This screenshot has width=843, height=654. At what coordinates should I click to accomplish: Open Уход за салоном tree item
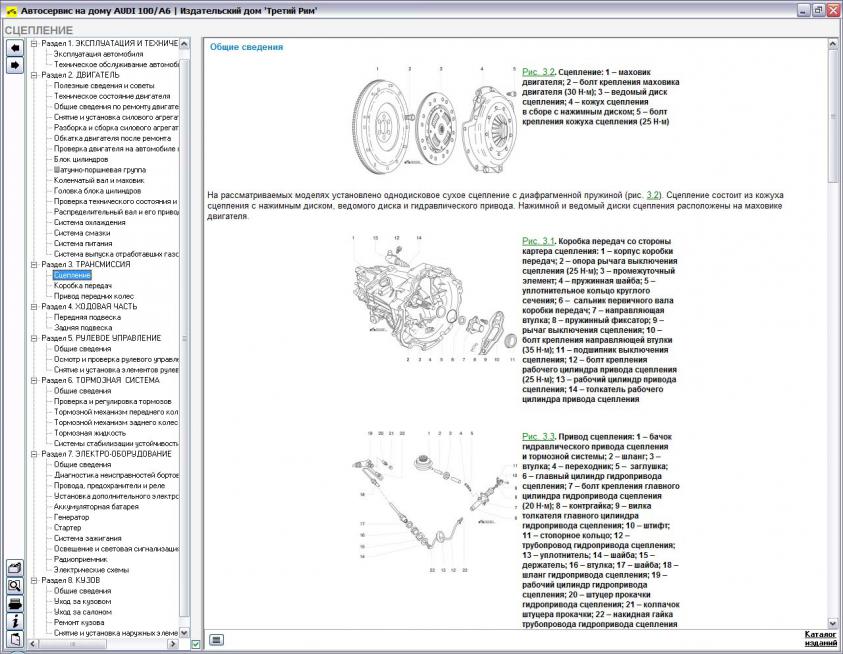pyautogui.click(x=83, y=612)
